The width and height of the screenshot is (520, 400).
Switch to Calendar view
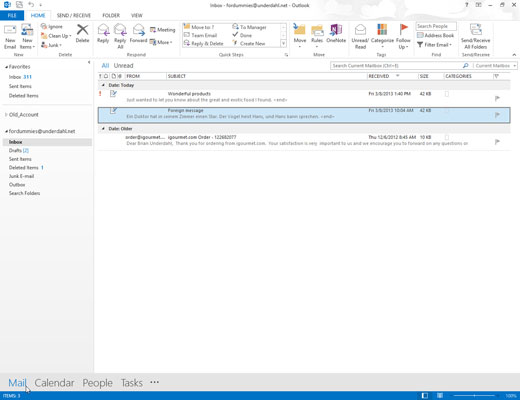tap(54, 383)
